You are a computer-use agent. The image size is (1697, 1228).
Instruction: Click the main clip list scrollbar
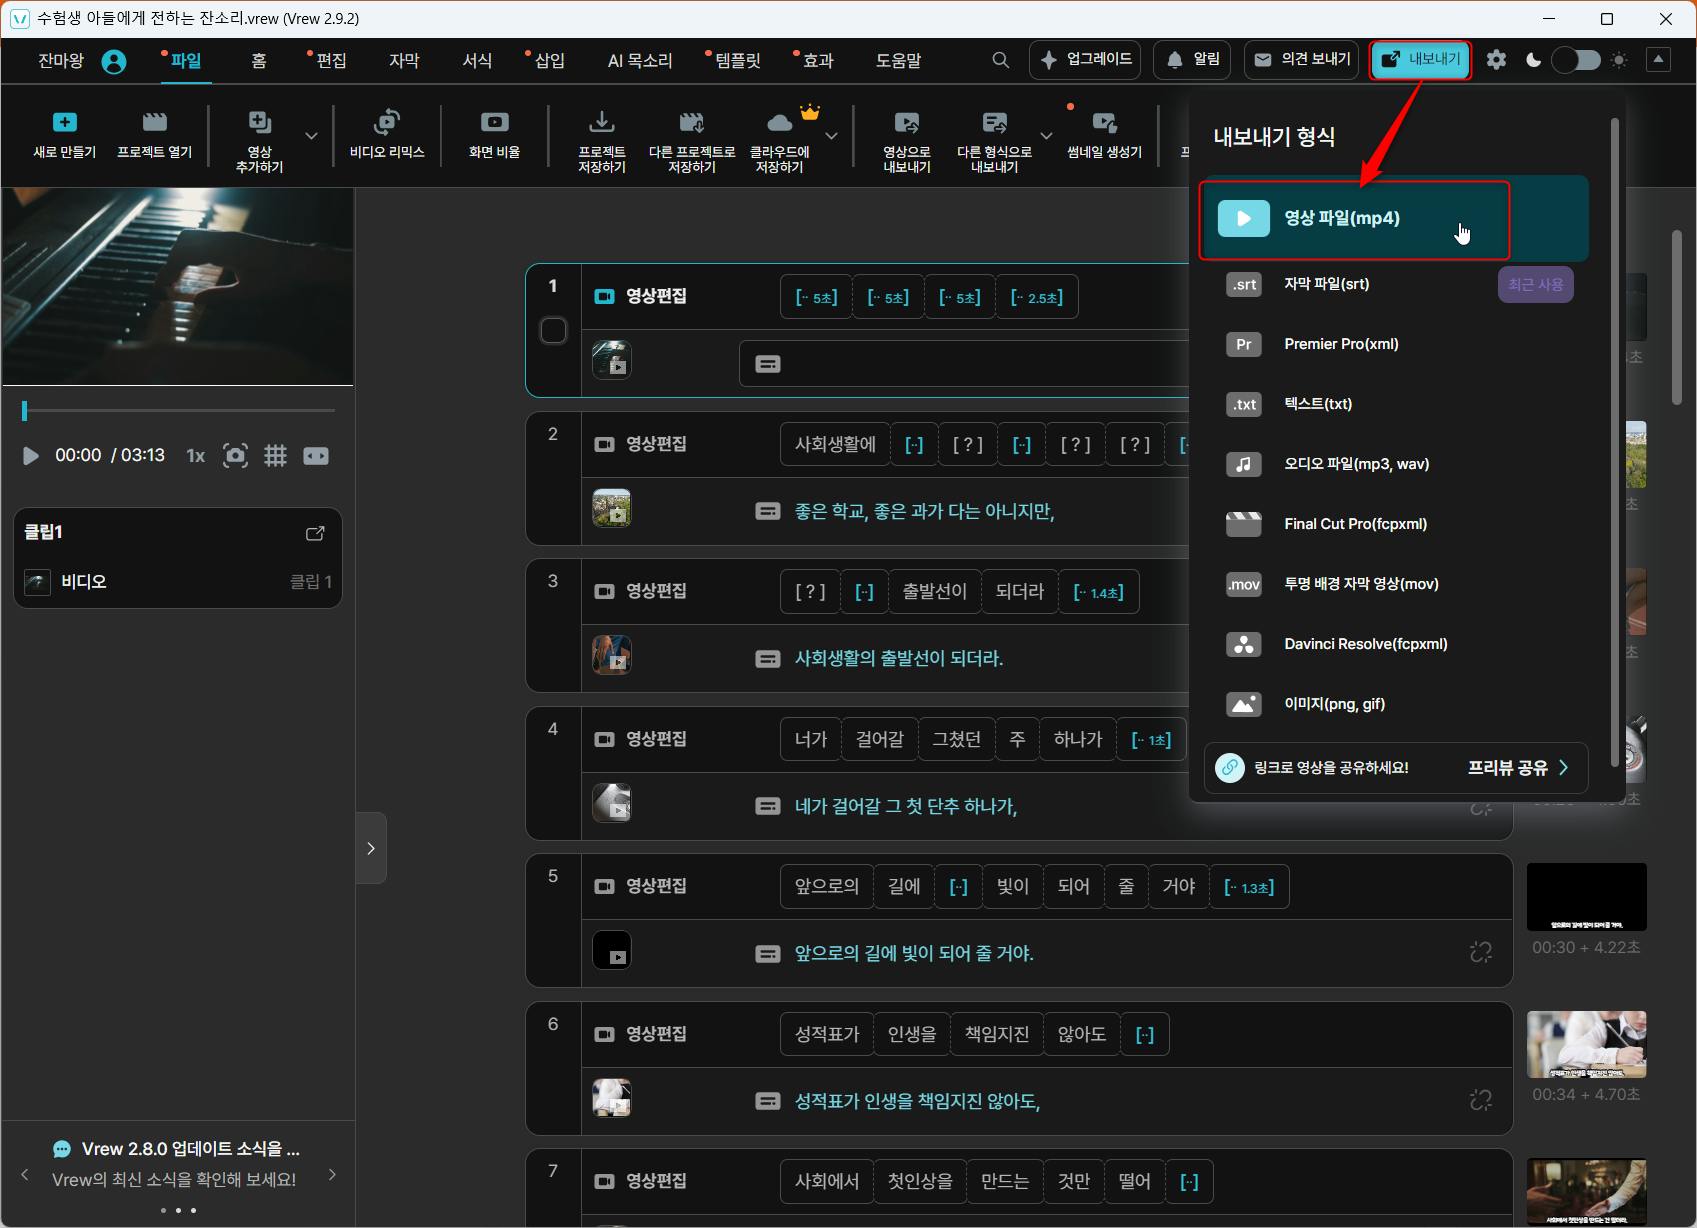click(1677, 317)
